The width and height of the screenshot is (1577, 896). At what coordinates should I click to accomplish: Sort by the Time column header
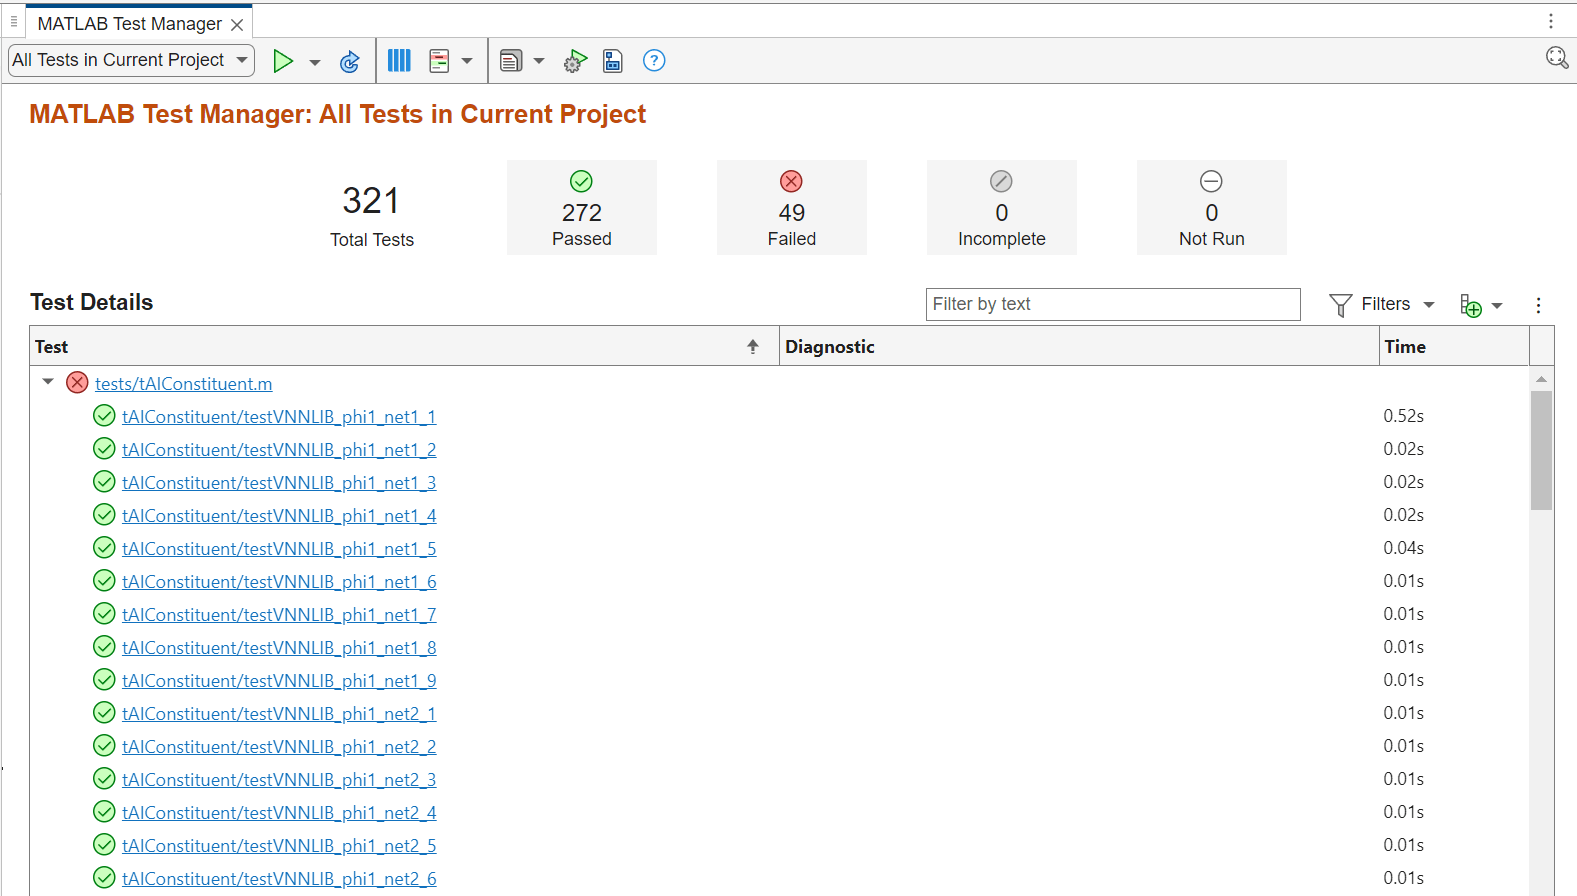point(1454,346)
